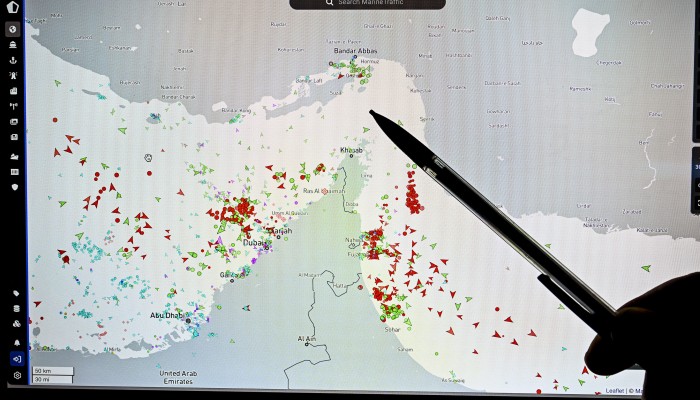The image size is (700, 400).
Task: Click the lighthouse icon in the sidebar
Action: coord(14,75)
